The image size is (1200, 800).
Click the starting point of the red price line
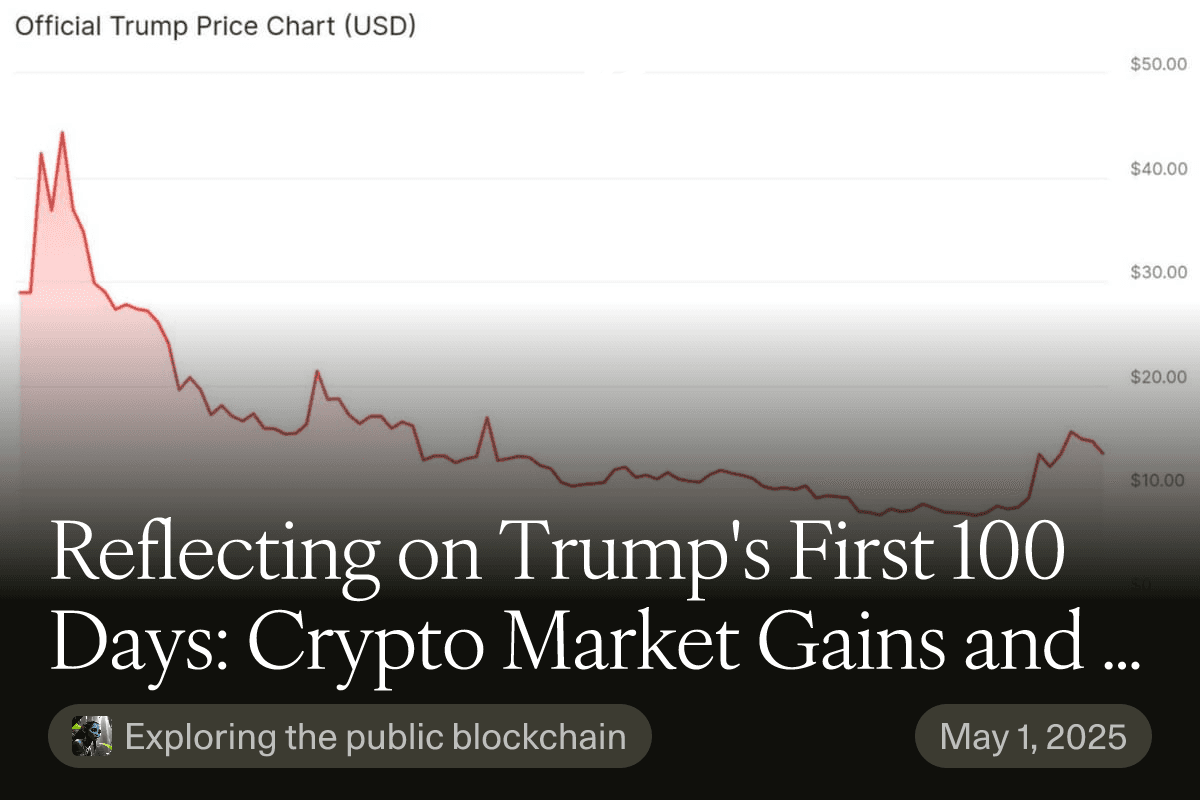point(20,292)
